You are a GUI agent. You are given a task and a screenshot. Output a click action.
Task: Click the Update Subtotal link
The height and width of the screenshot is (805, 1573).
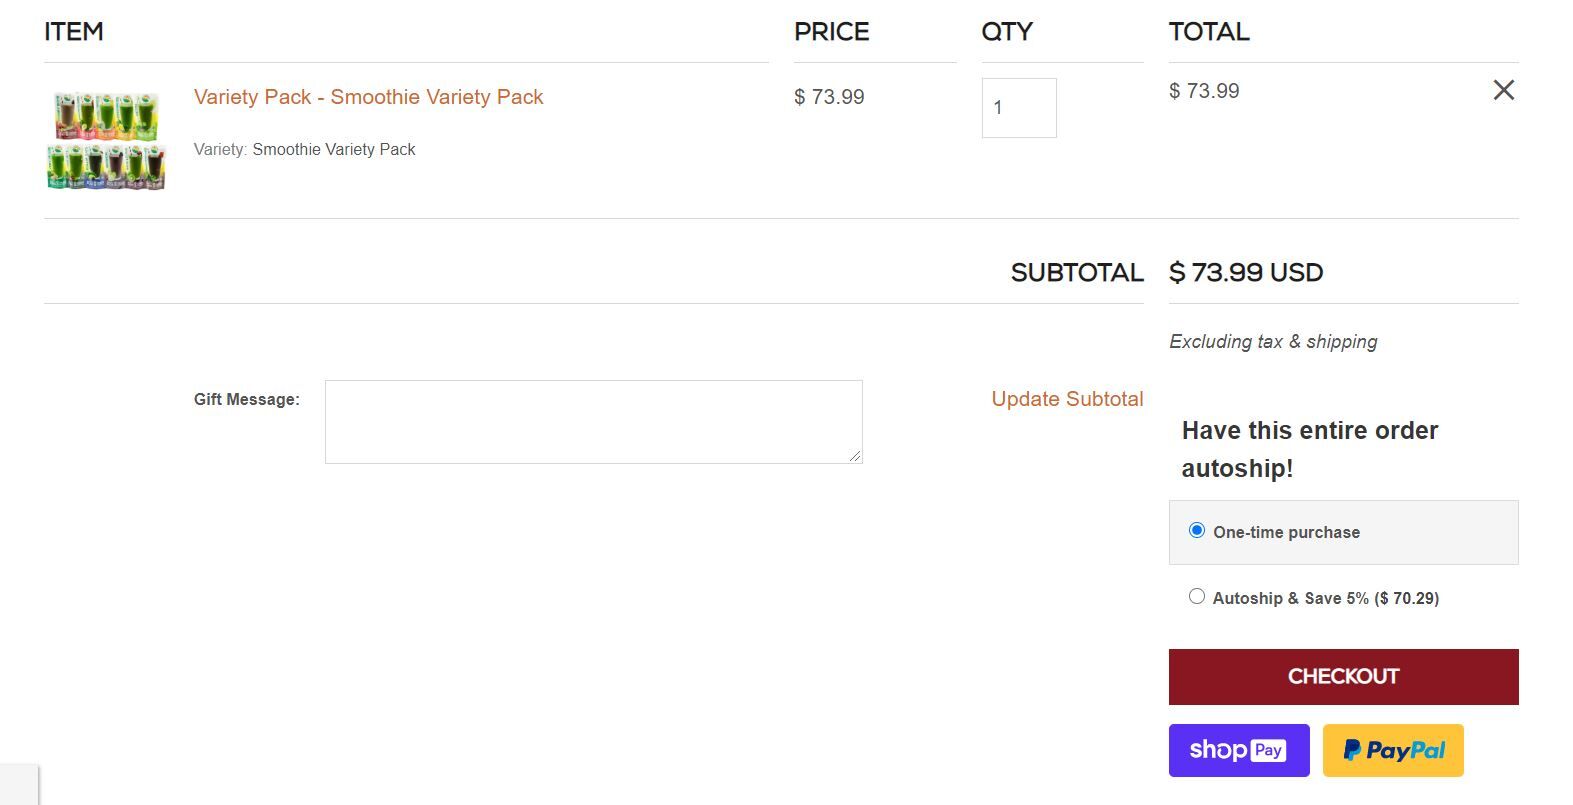point(1067,399)
